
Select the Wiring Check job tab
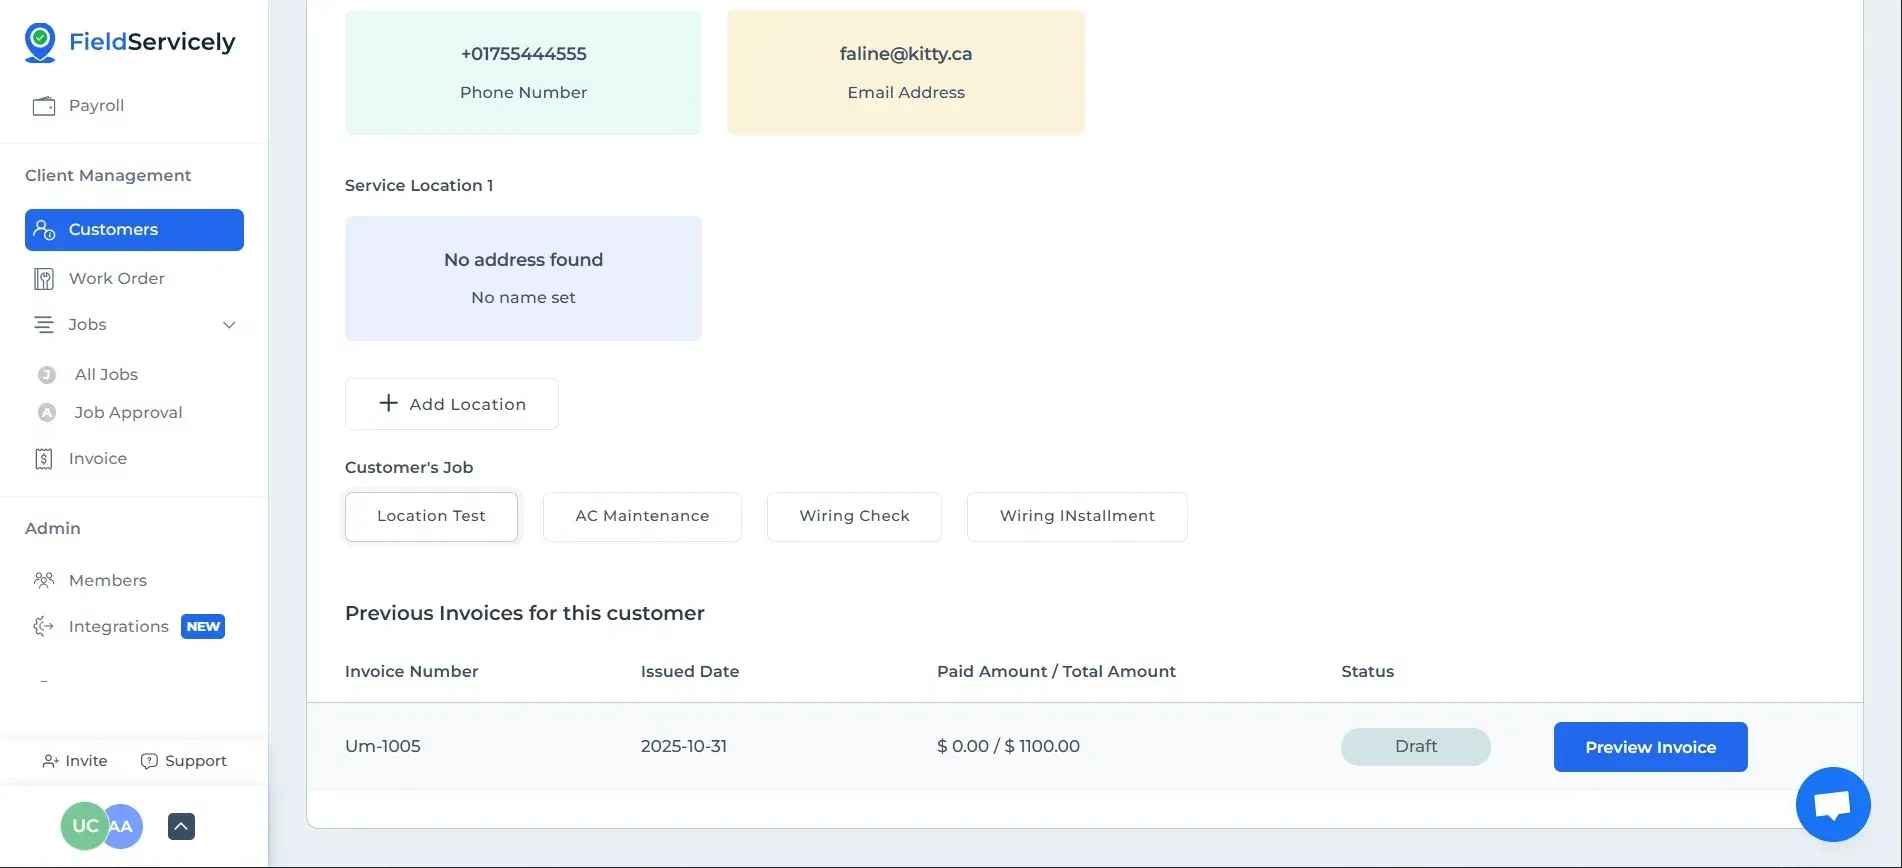point(854,516)
